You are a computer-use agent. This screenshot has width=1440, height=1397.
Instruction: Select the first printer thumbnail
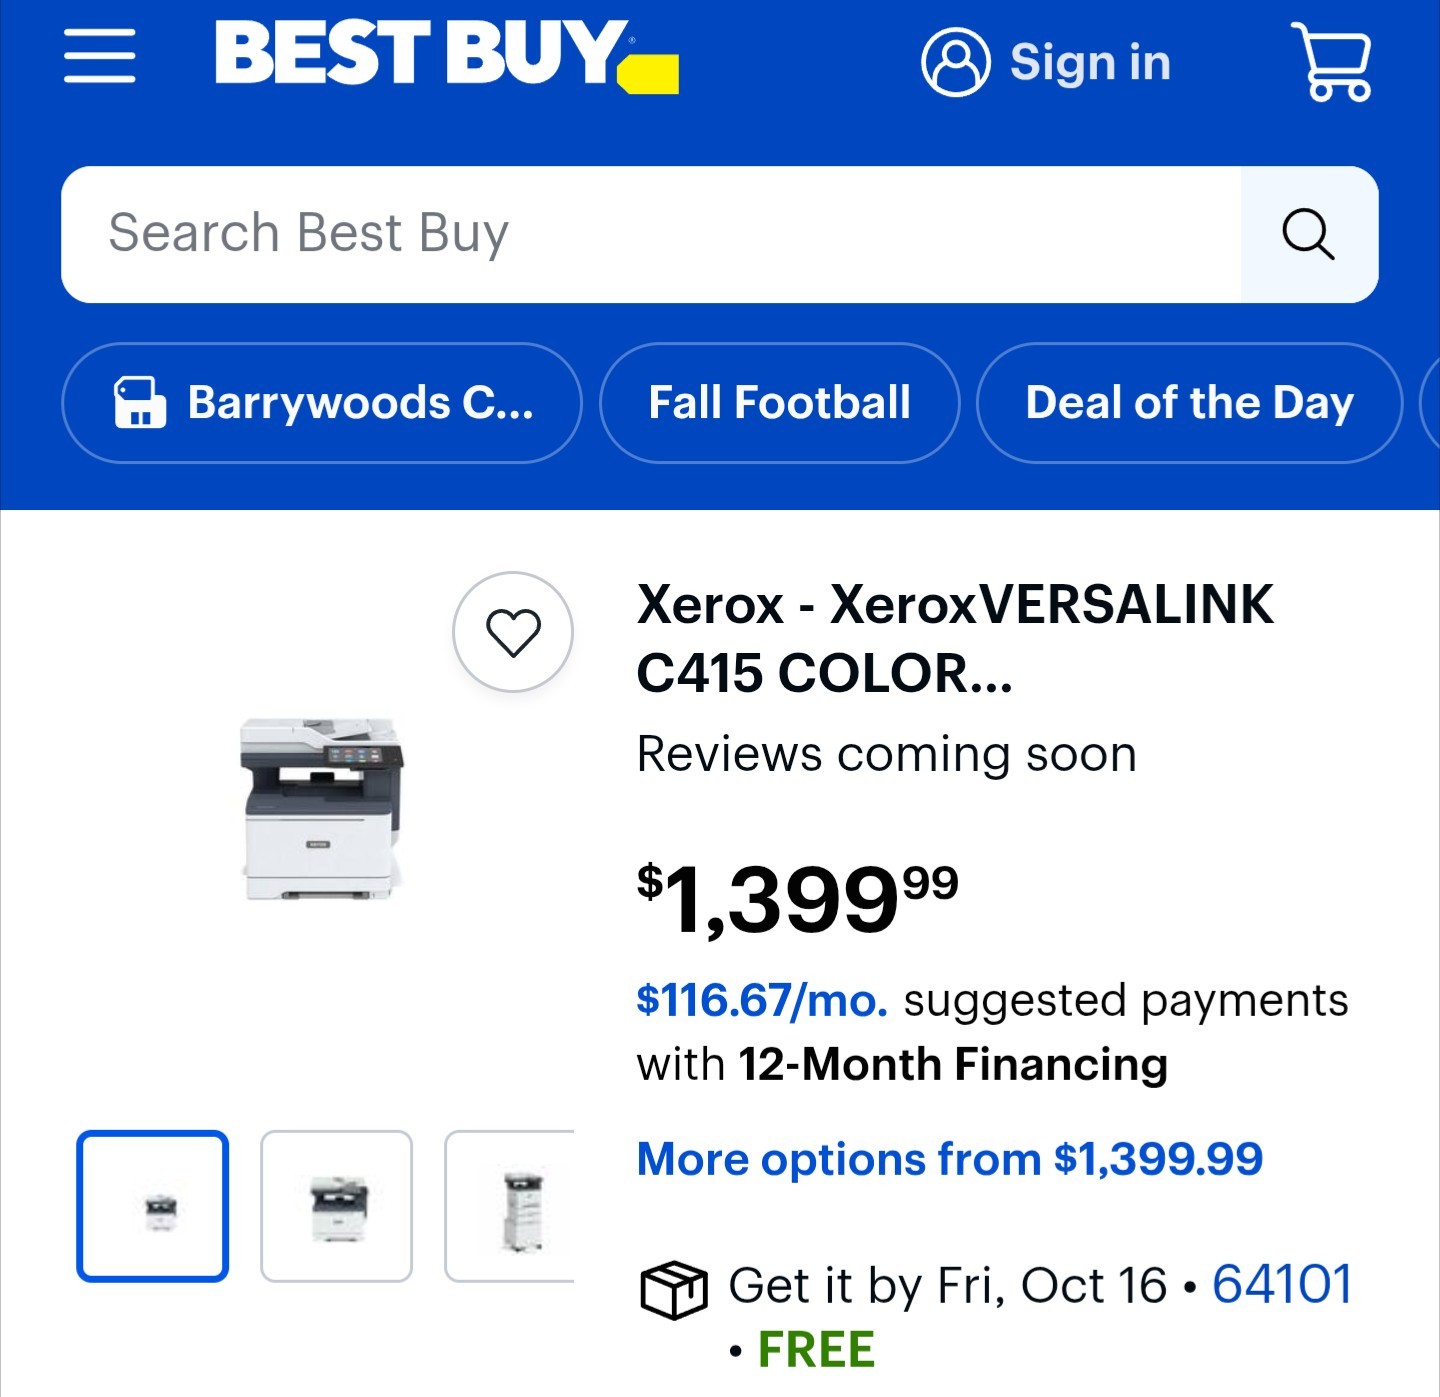(153, 1206)
